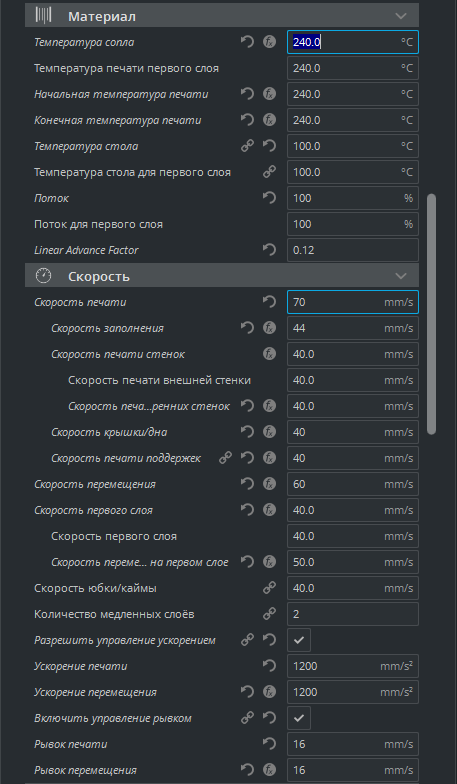The image size is (457, 784).
Task: Reset Ускорение печати value
Action: click(x=270, y=666)
